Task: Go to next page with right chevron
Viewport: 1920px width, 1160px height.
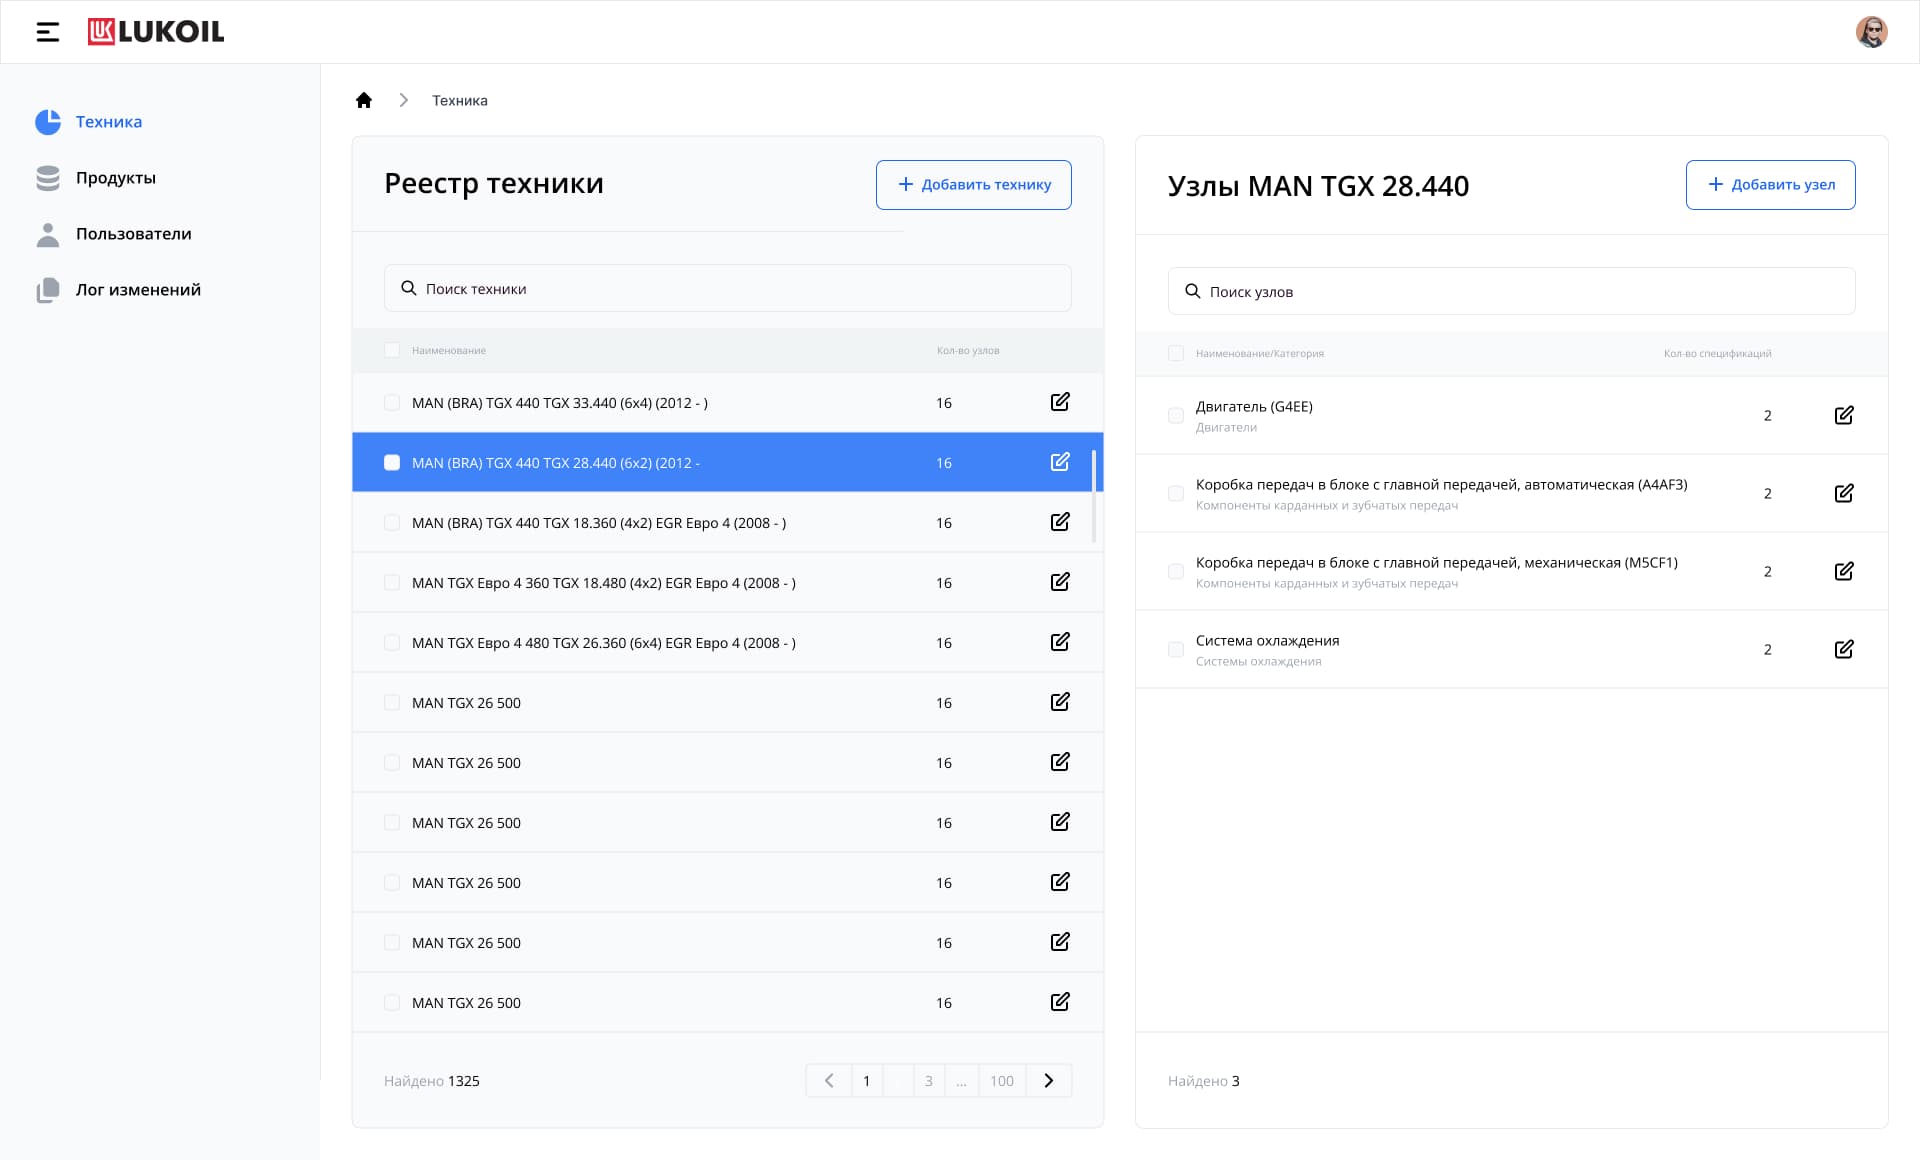Action: coord(1049,1080)
